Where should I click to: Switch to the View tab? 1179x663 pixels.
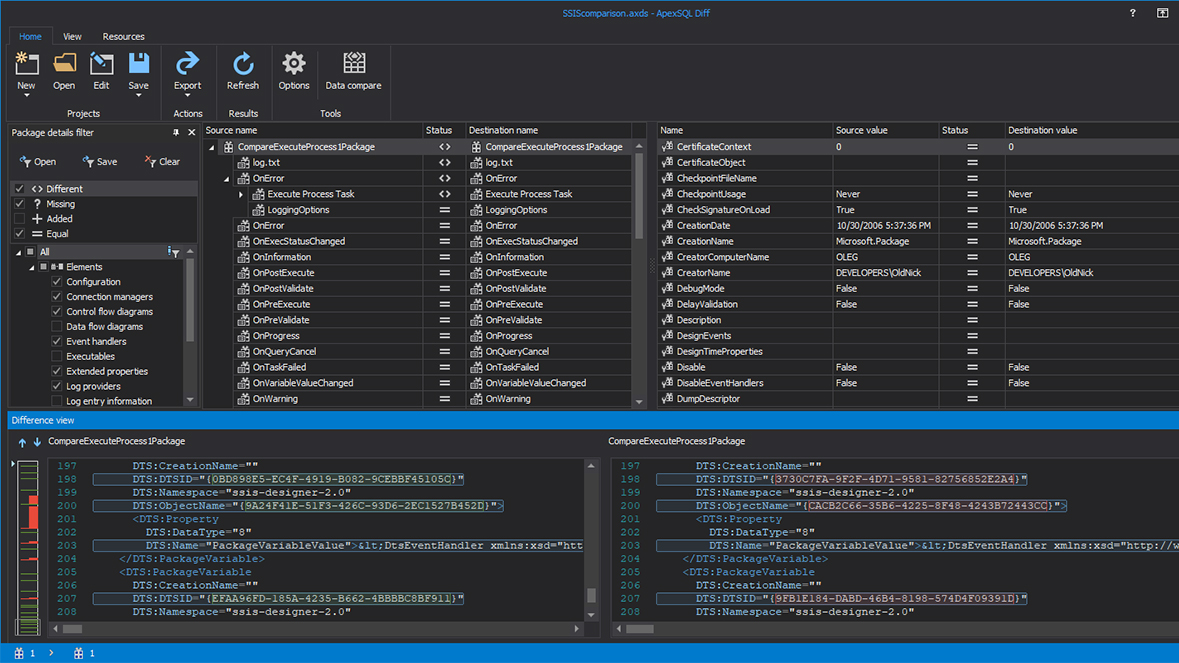(x=71, y=36)
